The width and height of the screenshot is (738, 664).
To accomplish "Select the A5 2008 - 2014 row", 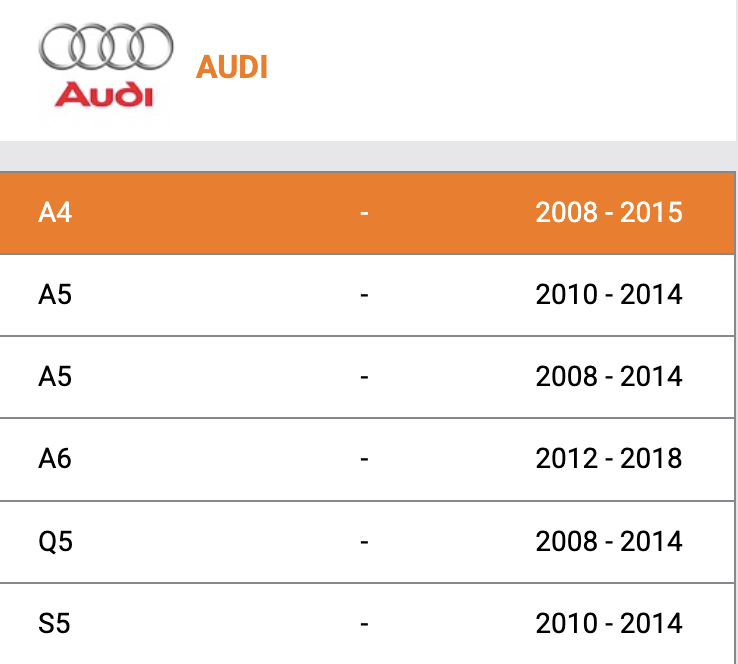I will [367, 377].
